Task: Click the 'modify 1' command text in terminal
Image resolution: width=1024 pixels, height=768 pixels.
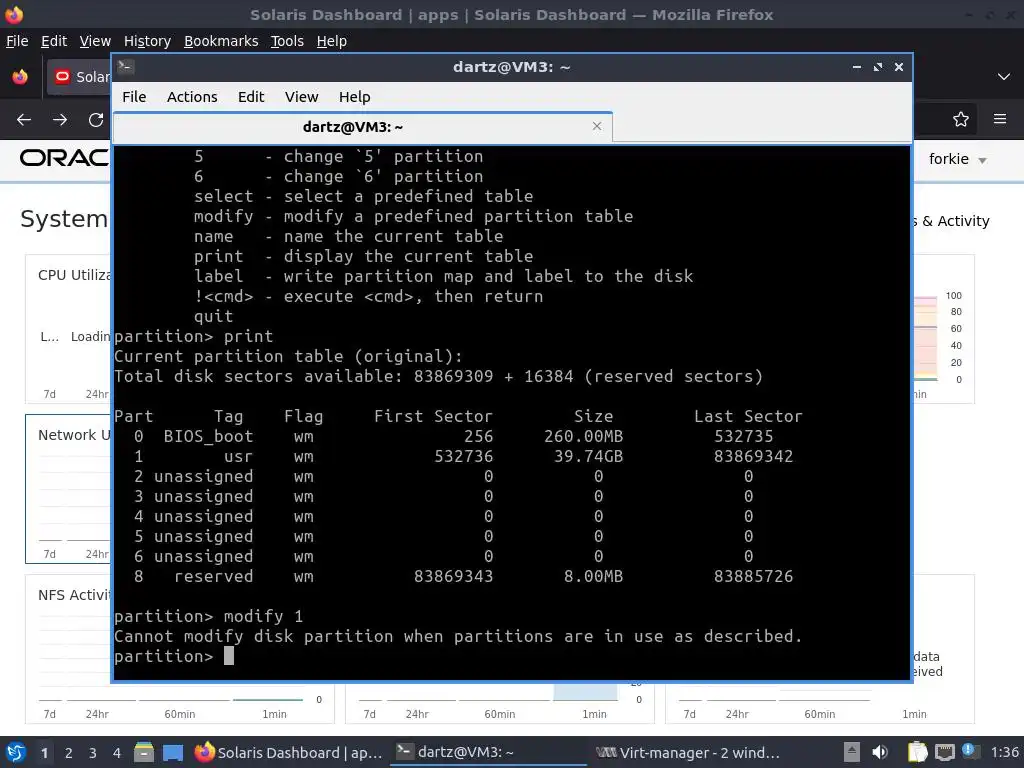Action: [x=263, y=616]
